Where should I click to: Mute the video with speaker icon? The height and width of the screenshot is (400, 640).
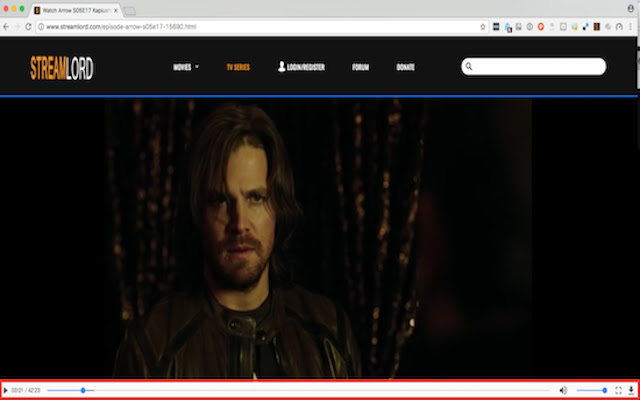[563, 391]
